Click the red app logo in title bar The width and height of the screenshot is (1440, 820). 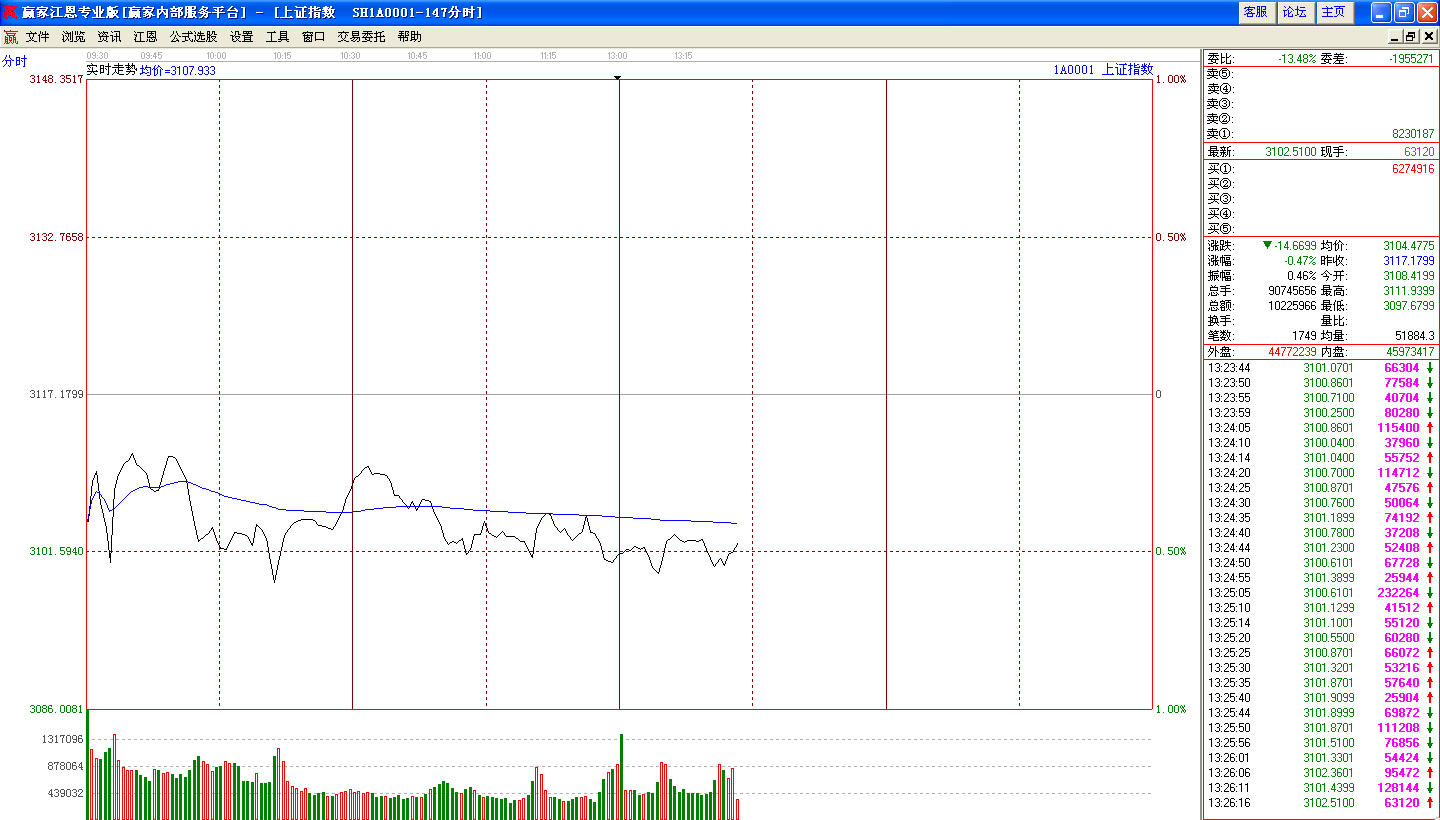tap(10, 12)
